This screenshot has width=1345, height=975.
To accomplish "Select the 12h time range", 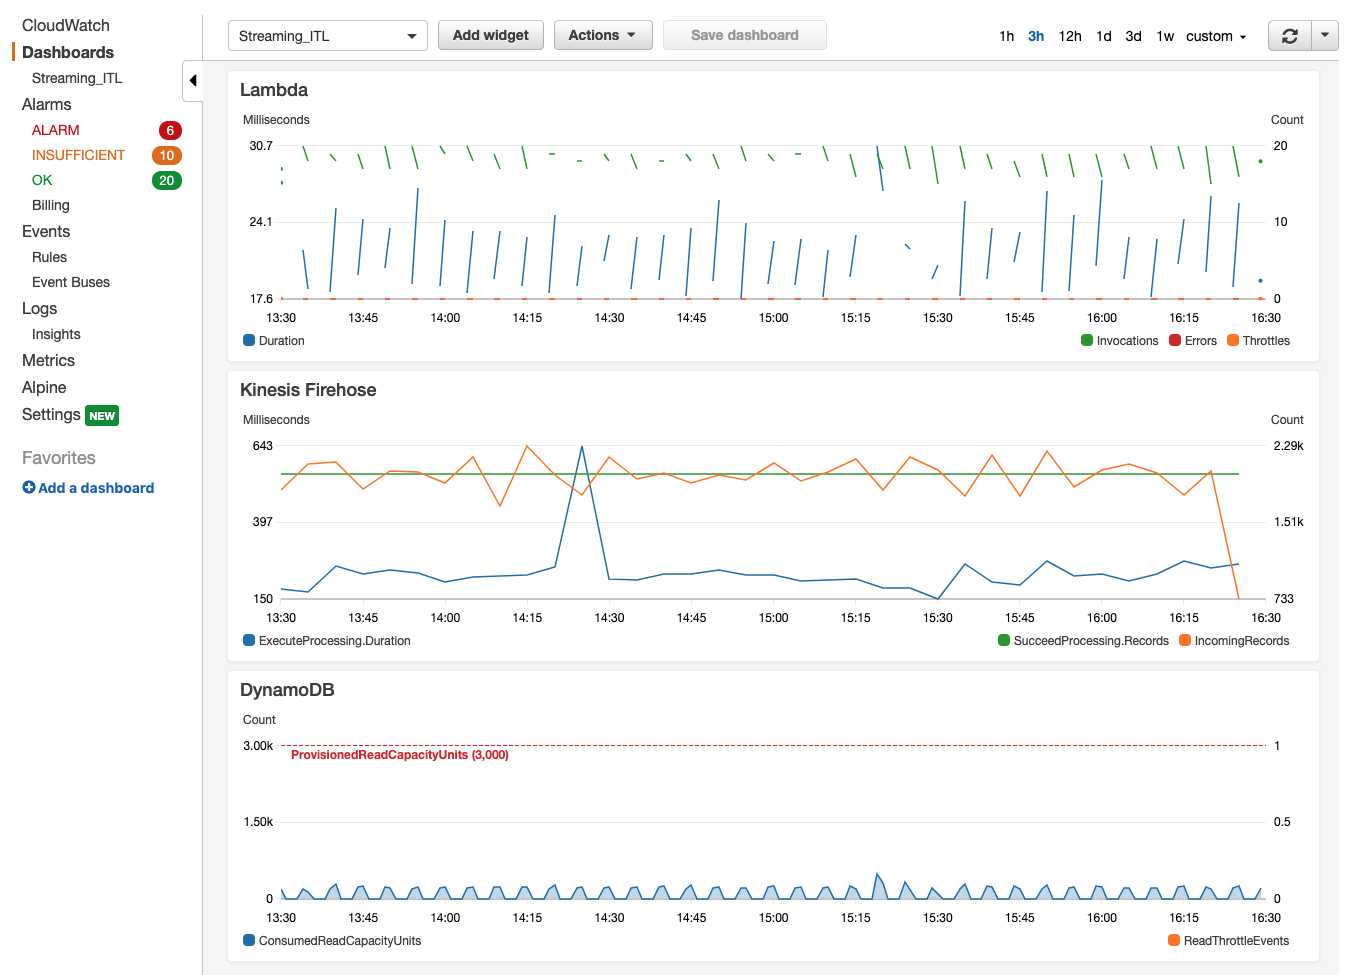I will click(x=1070, y=36).
